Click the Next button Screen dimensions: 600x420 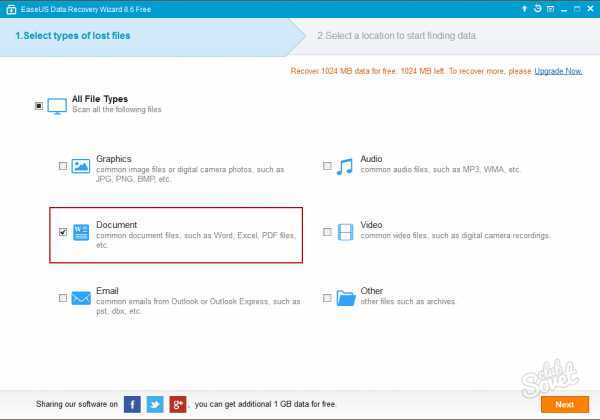pos(565,404)
